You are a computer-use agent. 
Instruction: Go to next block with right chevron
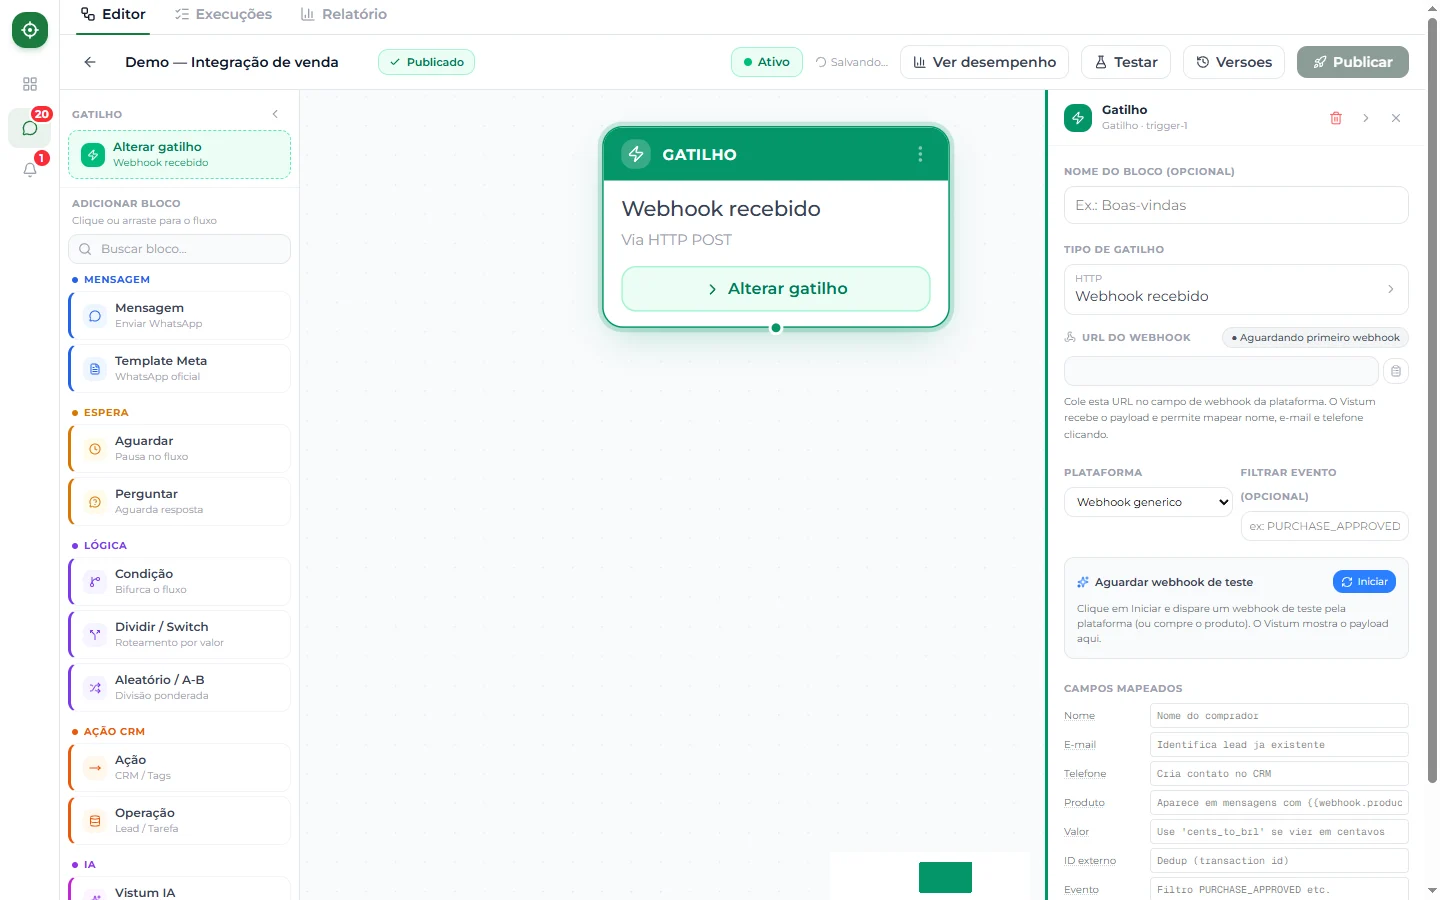[x=1366, y=118]
